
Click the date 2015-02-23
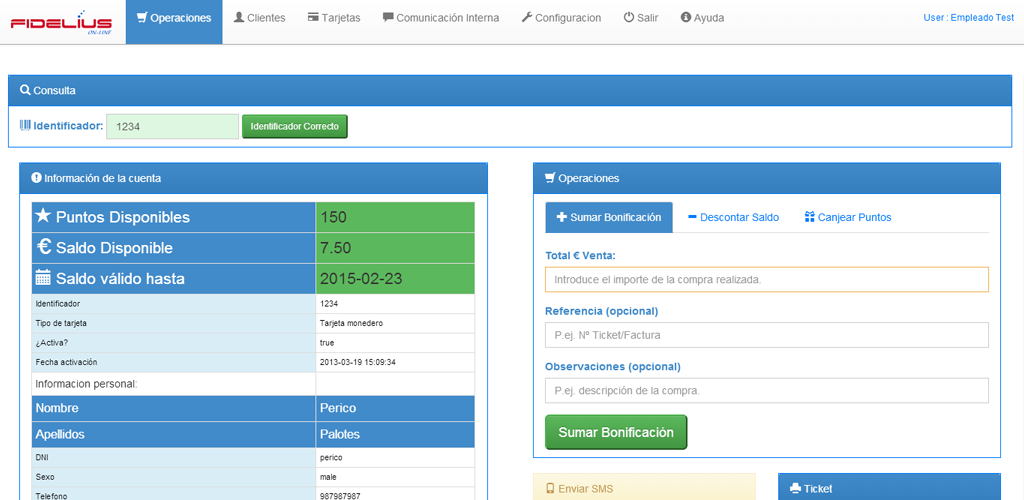click(395, 279)
